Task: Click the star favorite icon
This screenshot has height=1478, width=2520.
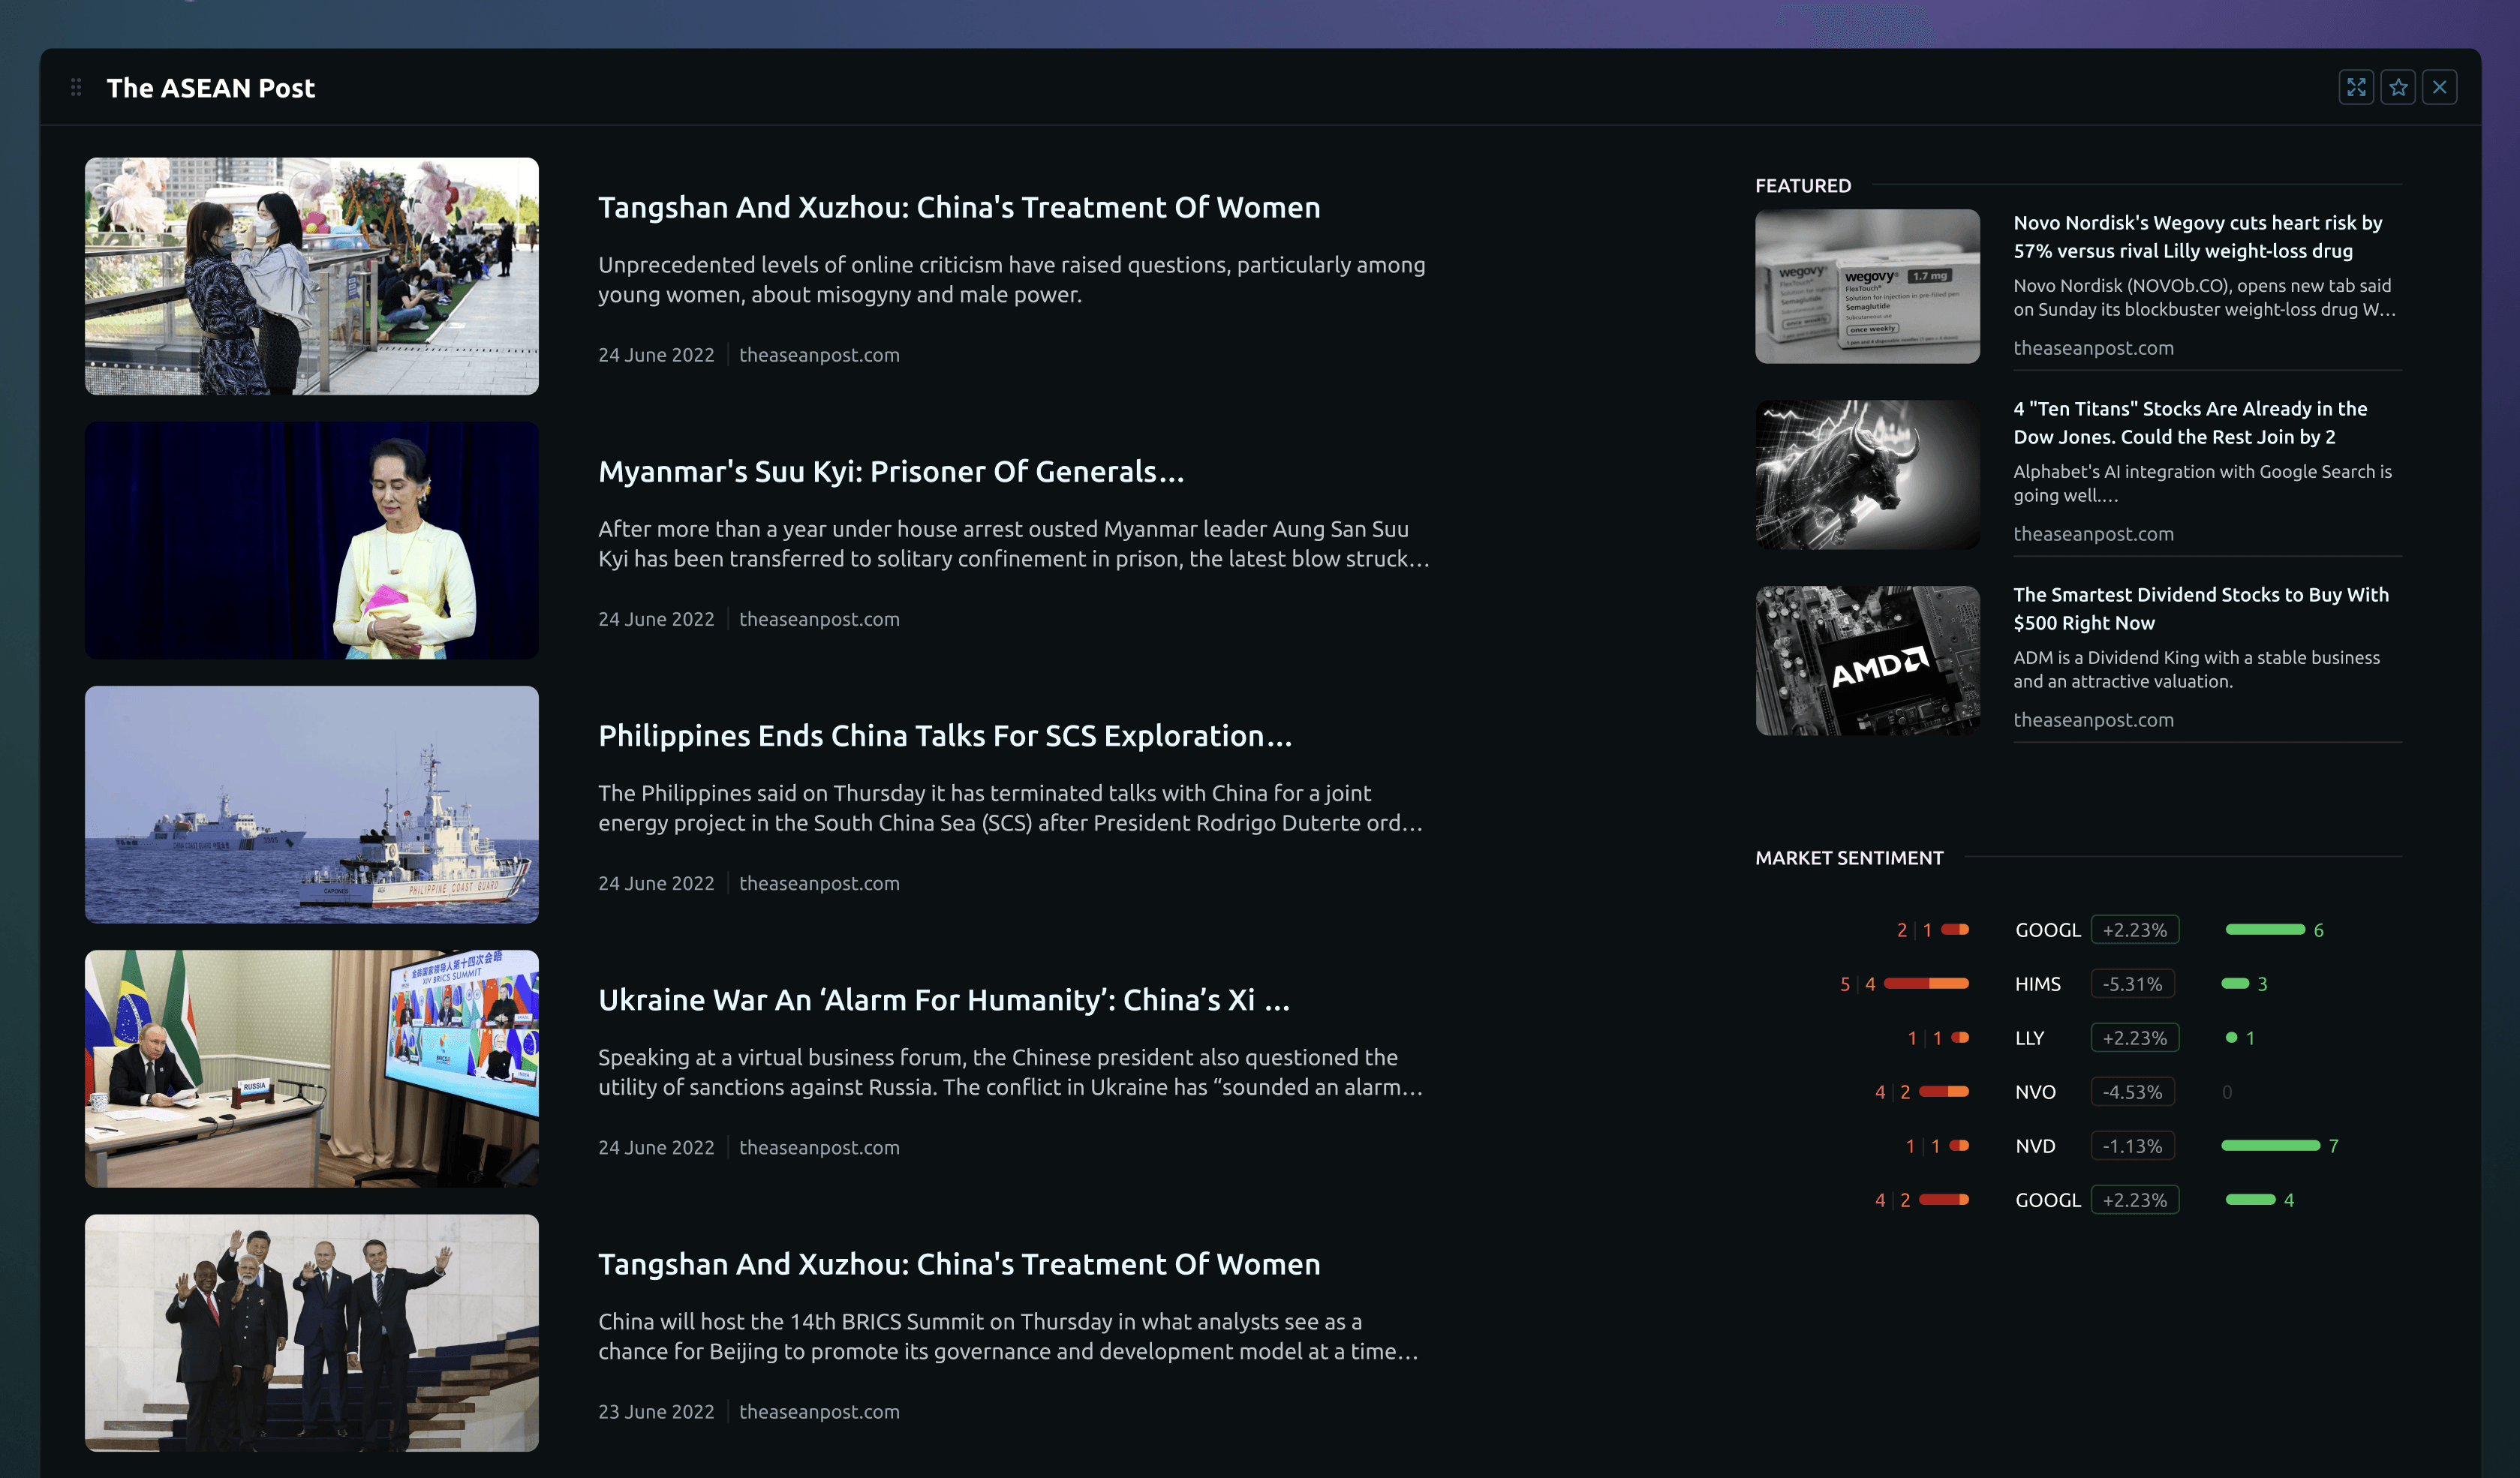Action: (2398, 88)
